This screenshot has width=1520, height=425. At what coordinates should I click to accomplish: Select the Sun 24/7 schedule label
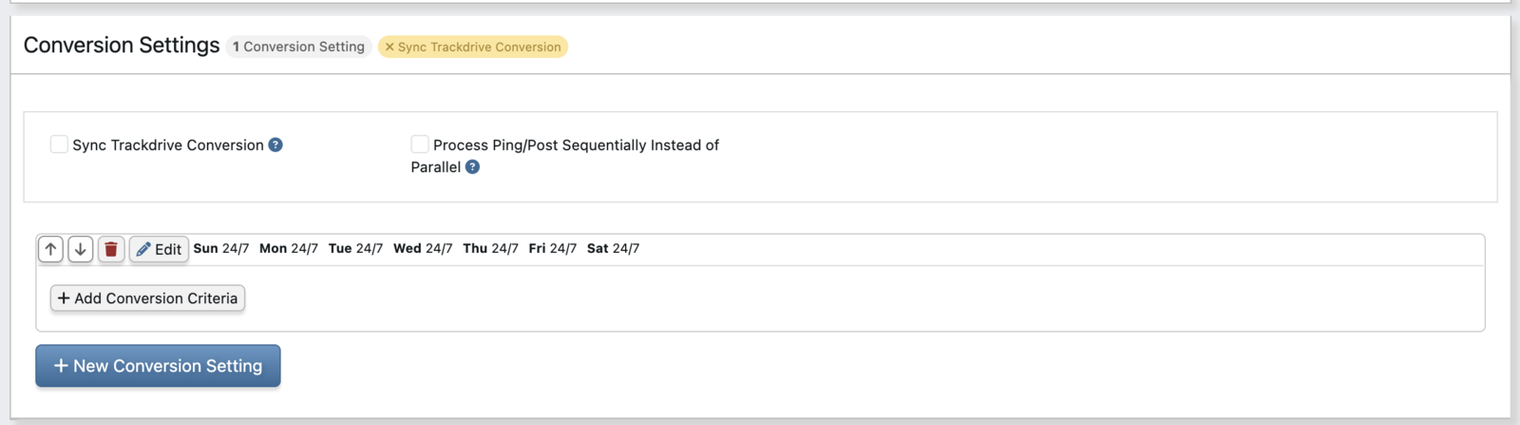221,248
